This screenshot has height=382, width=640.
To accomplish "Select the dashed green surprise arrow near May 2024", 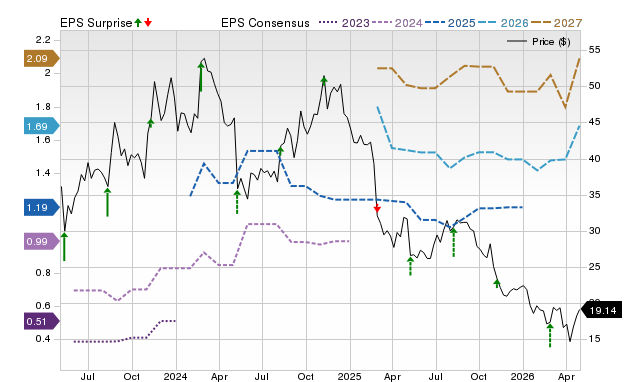I will pos(237,202).
